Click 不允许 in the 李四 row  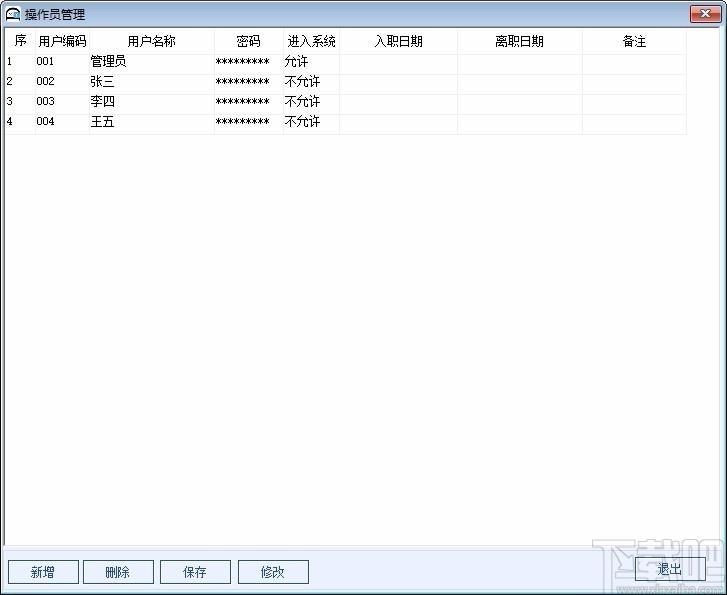(x=302, y=102)
